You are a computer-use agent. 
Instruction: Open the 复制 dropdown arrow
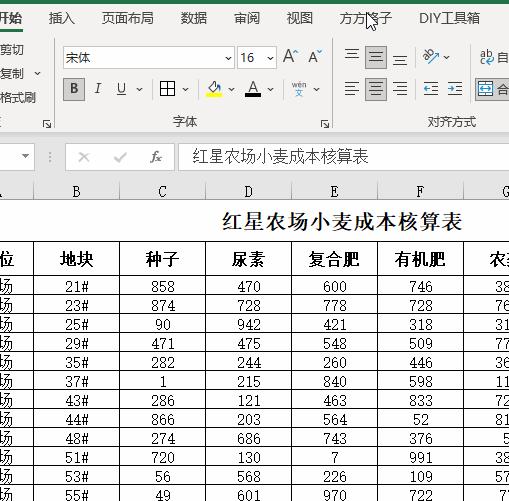pyautogui.click(x=37, y=73)
